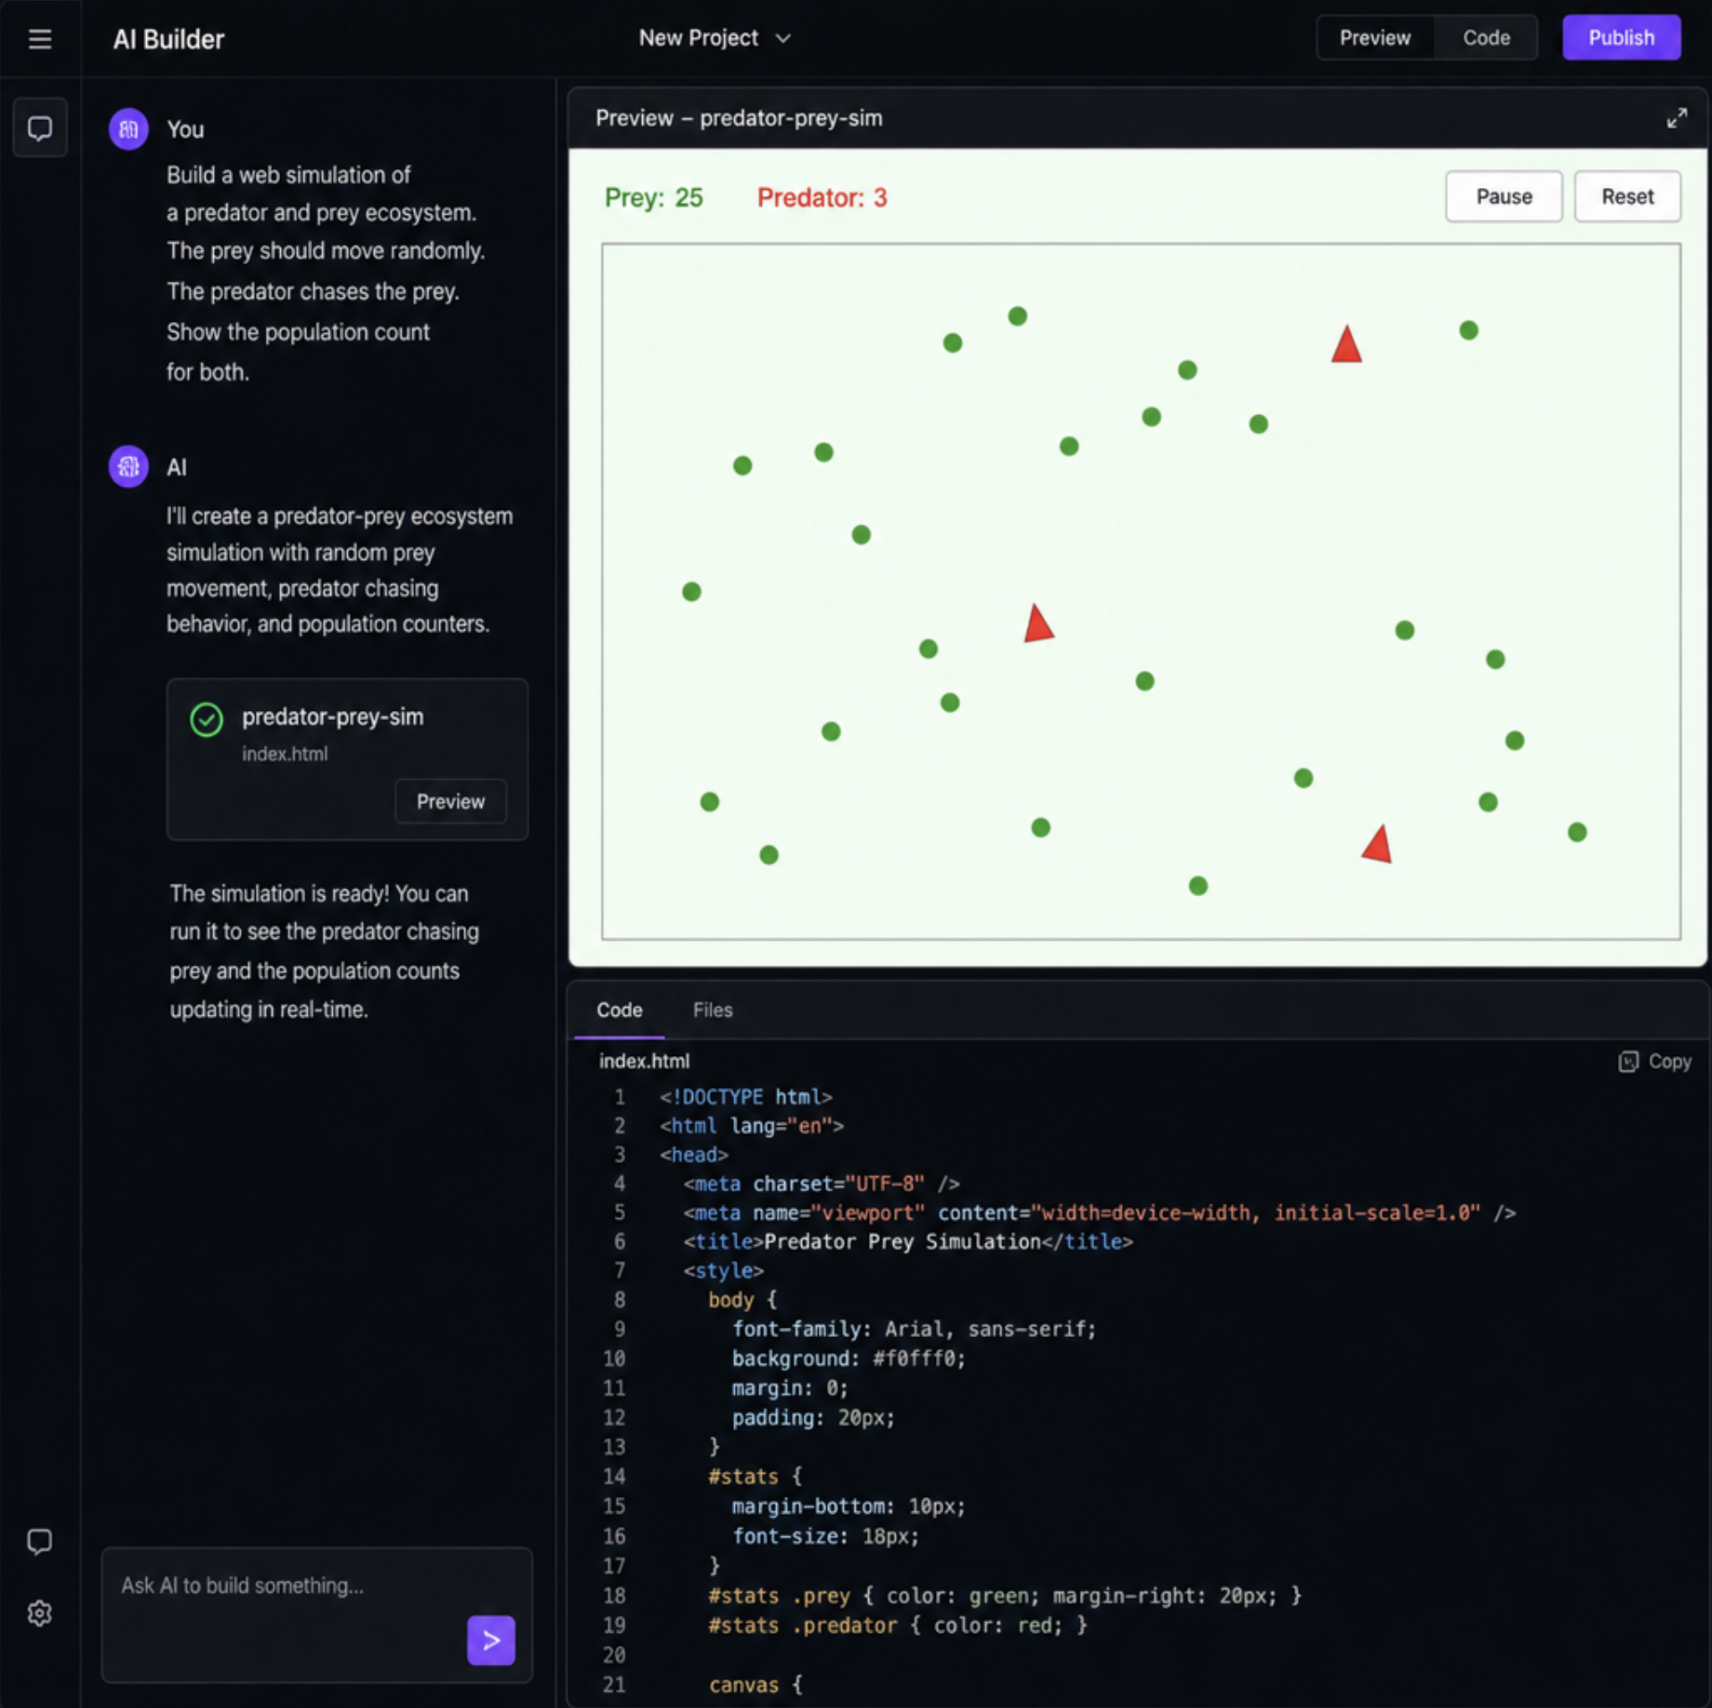Click the green checkmark on predator-prey-sim card
1712x1708 pixels.
[x=206, y=719]
